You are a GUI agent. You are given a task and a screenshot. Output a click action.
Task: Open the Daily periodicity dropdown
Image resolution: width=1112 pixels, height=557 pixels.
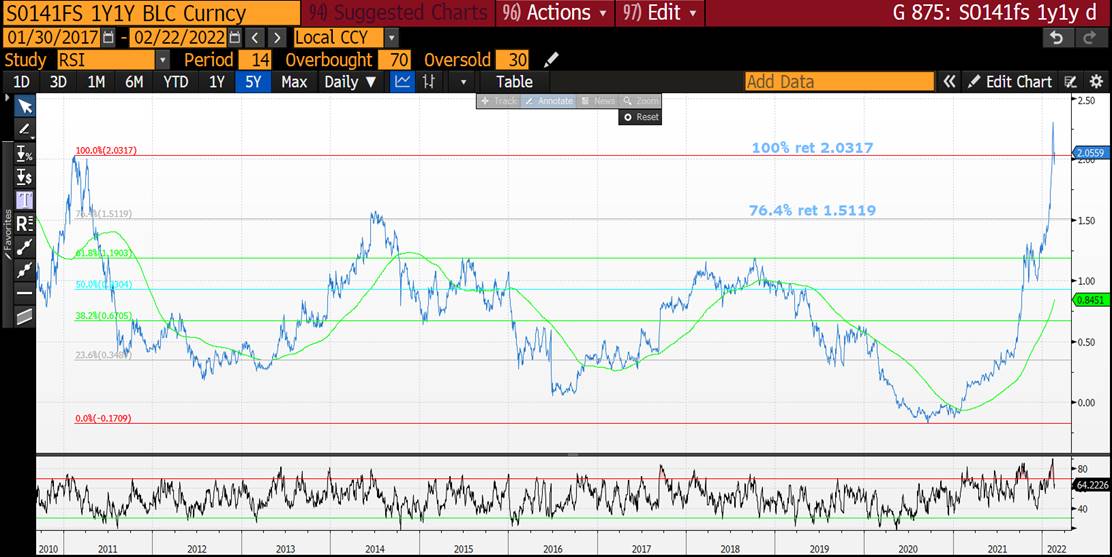coord(350,82)
